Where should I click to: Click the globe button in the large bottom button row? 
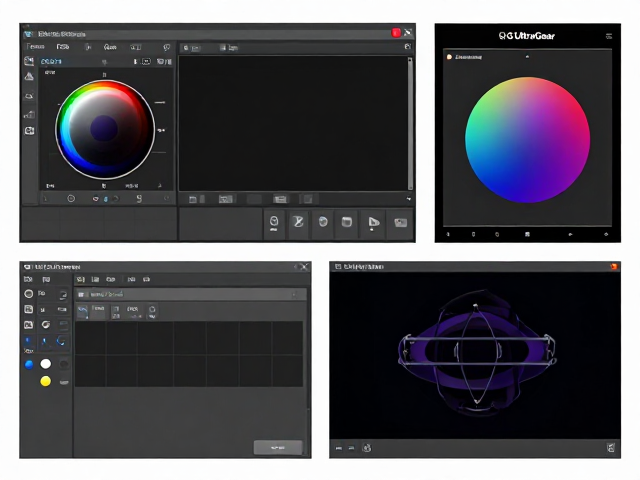click(x=323, y=222)
